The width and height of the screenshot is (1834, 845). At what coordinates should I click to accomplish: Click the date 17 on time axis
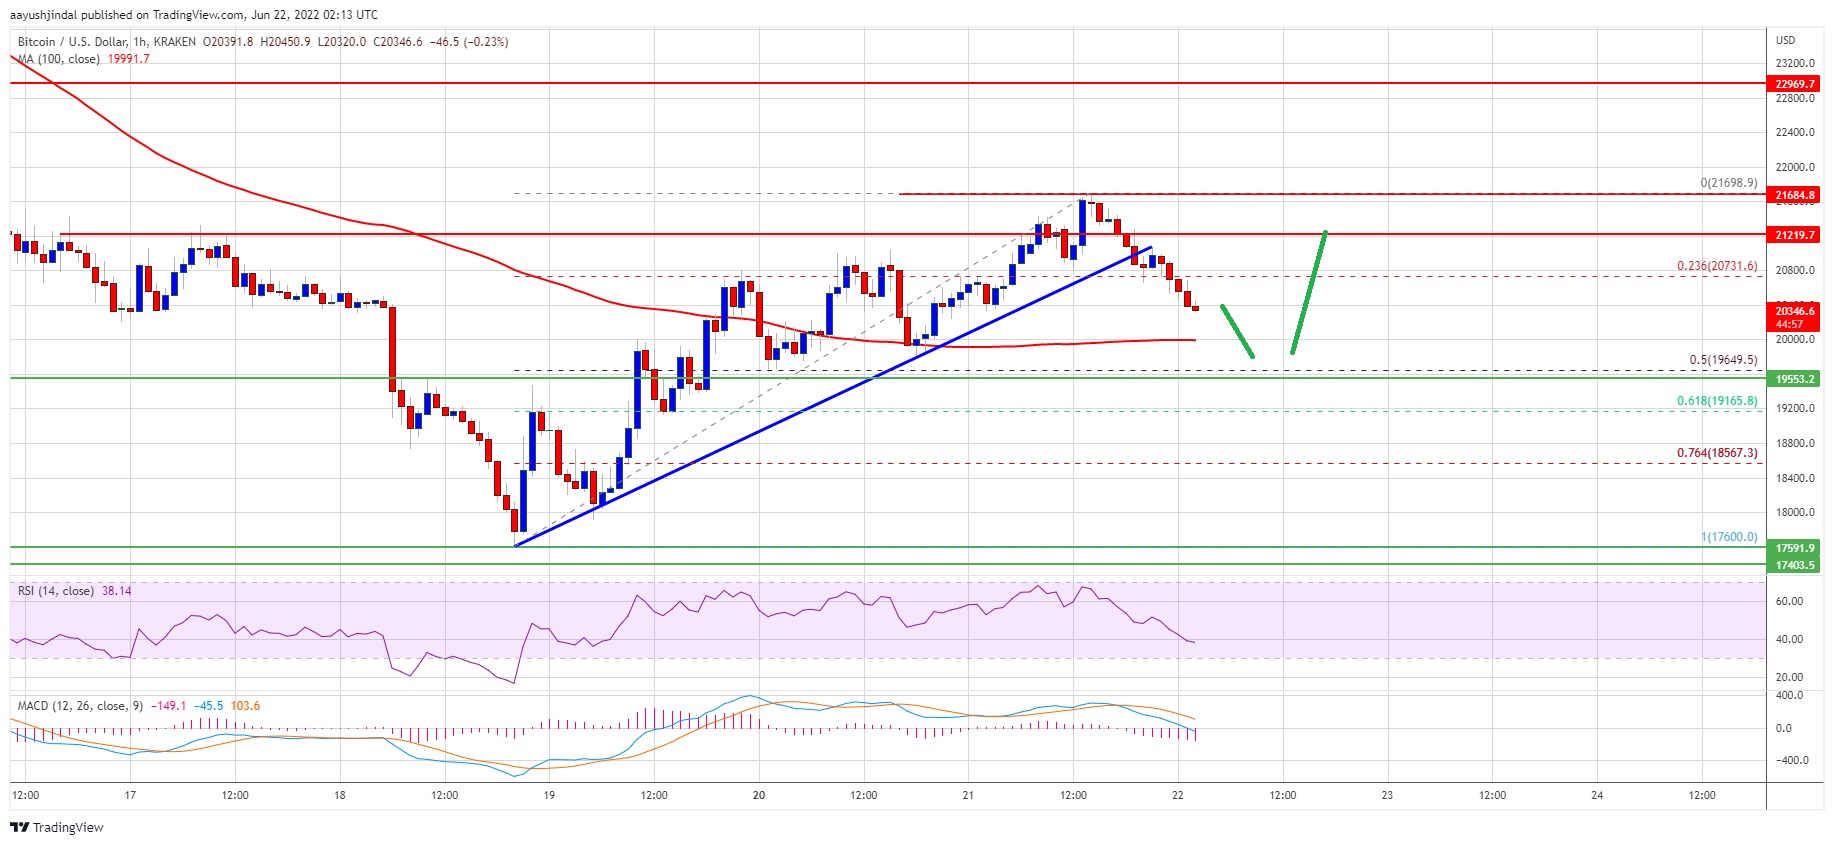[130, 795]
